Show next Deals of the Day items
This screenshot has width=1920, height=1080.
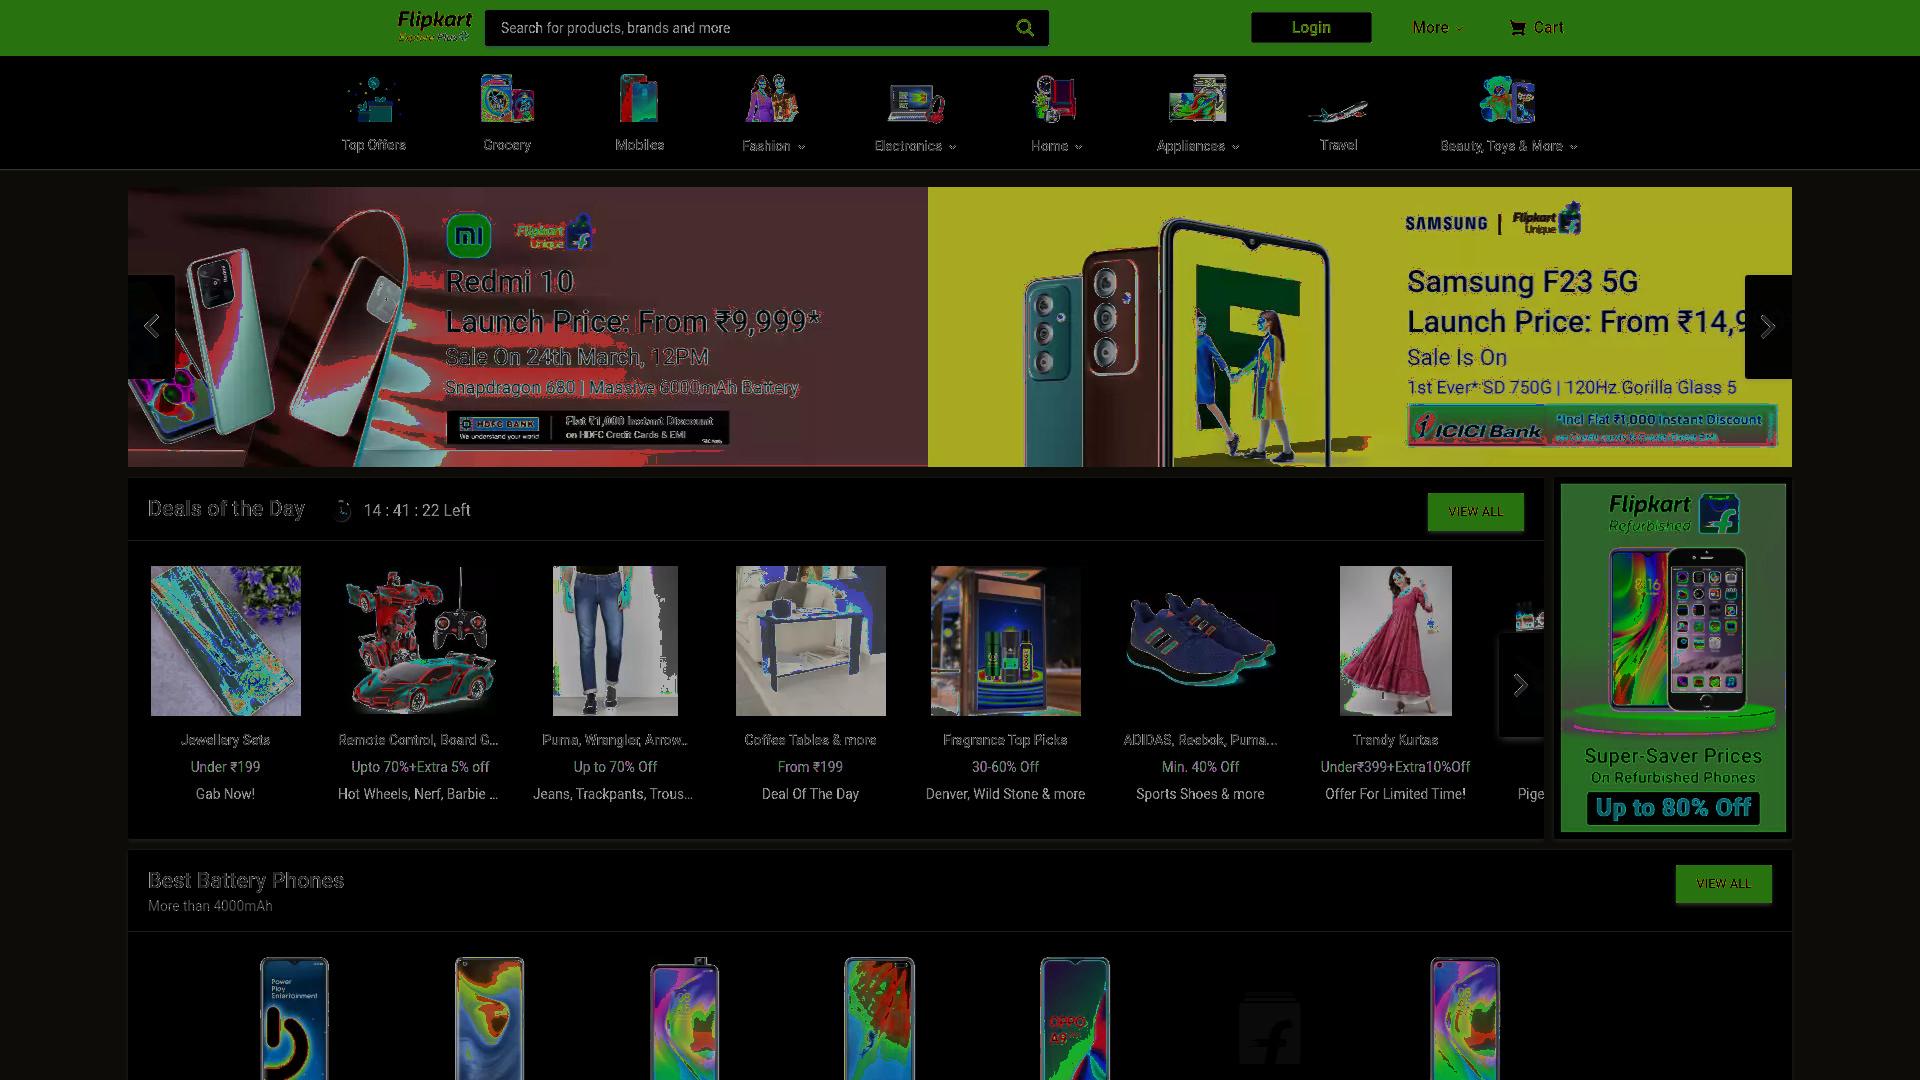click(1520, 685)
